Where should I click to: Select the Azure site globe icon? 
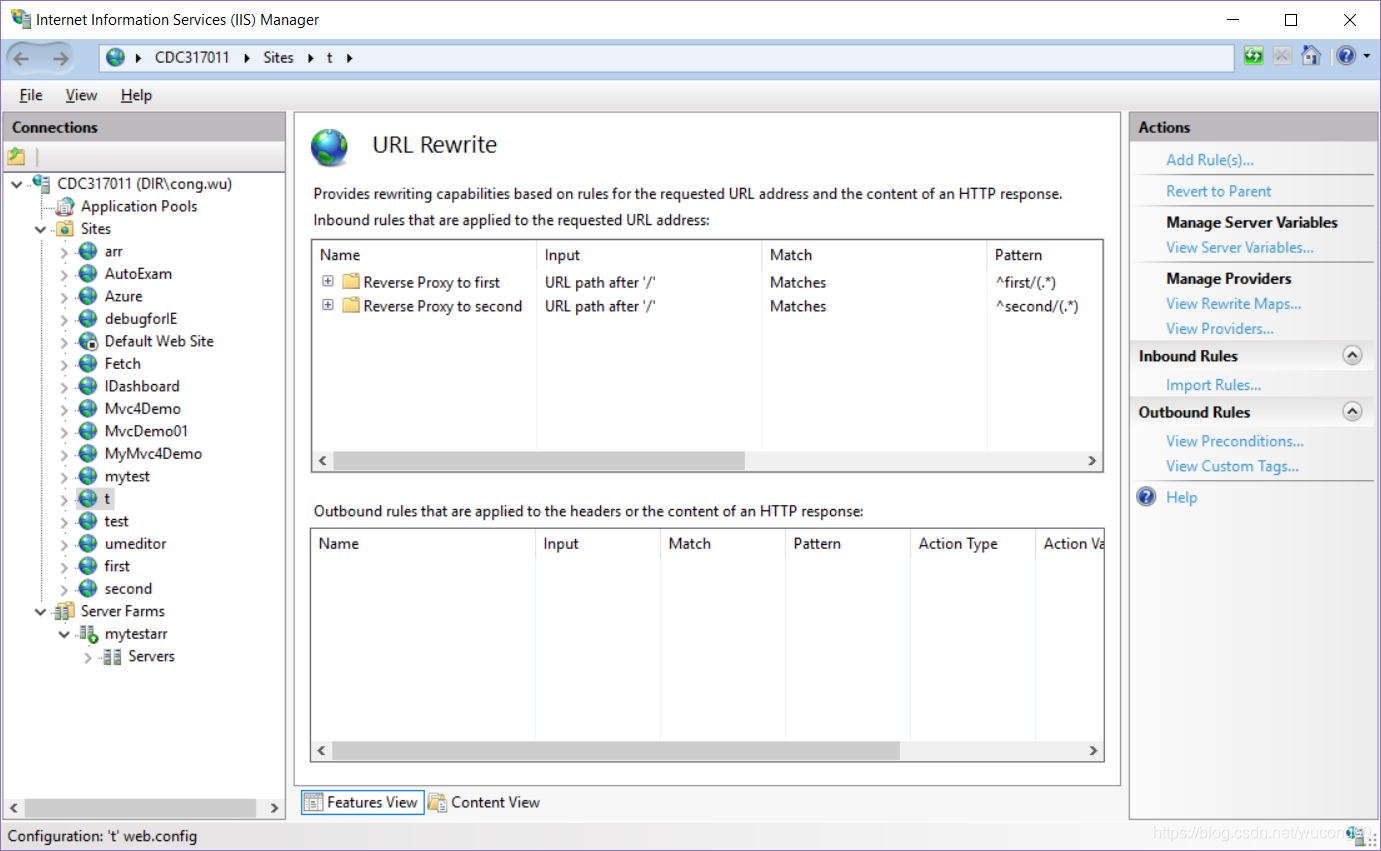[x=88, y=296]
